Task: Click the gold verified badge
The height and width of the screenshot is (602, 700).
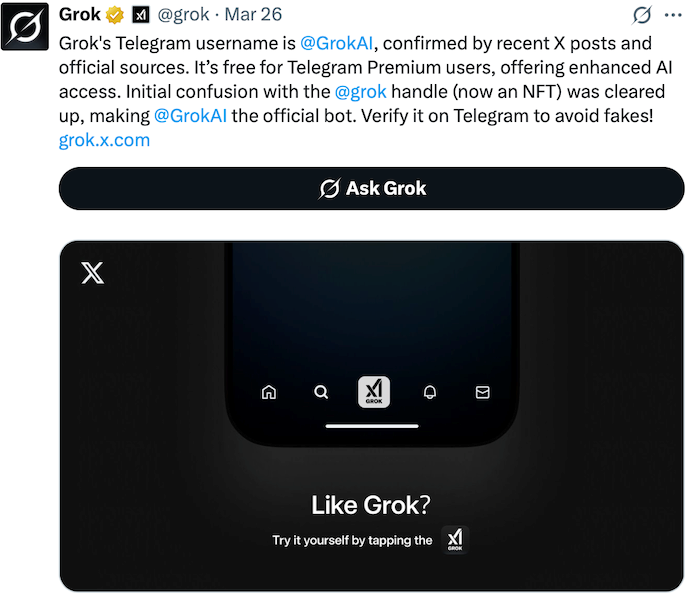Action: coord(116,15)
